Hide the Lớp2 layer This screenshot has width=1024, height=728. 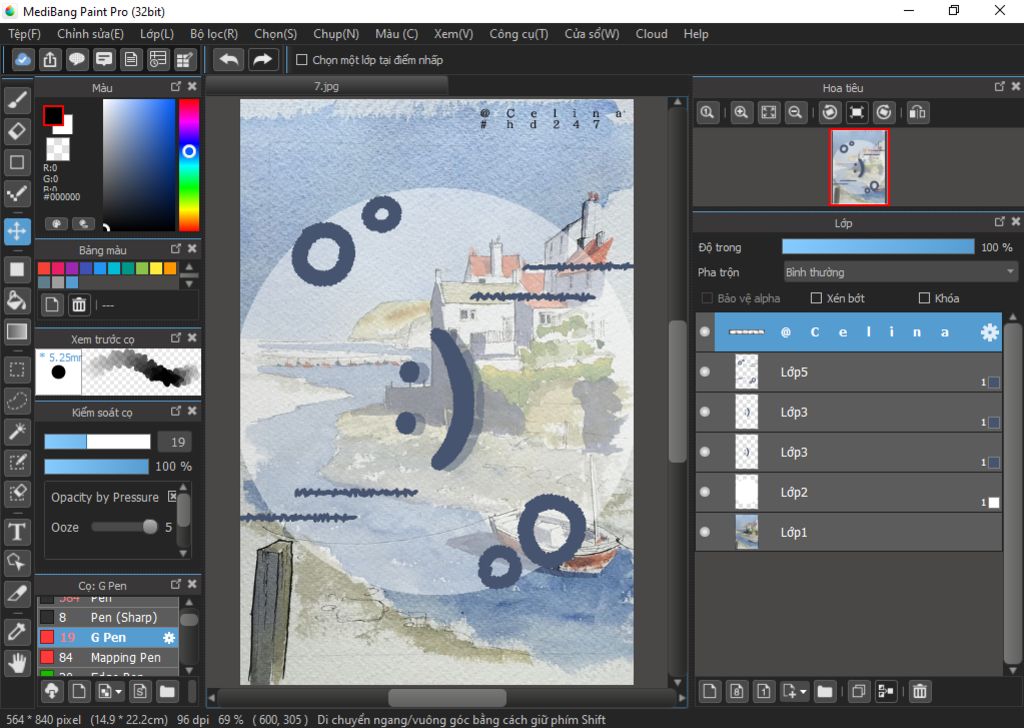pos(705,492)
